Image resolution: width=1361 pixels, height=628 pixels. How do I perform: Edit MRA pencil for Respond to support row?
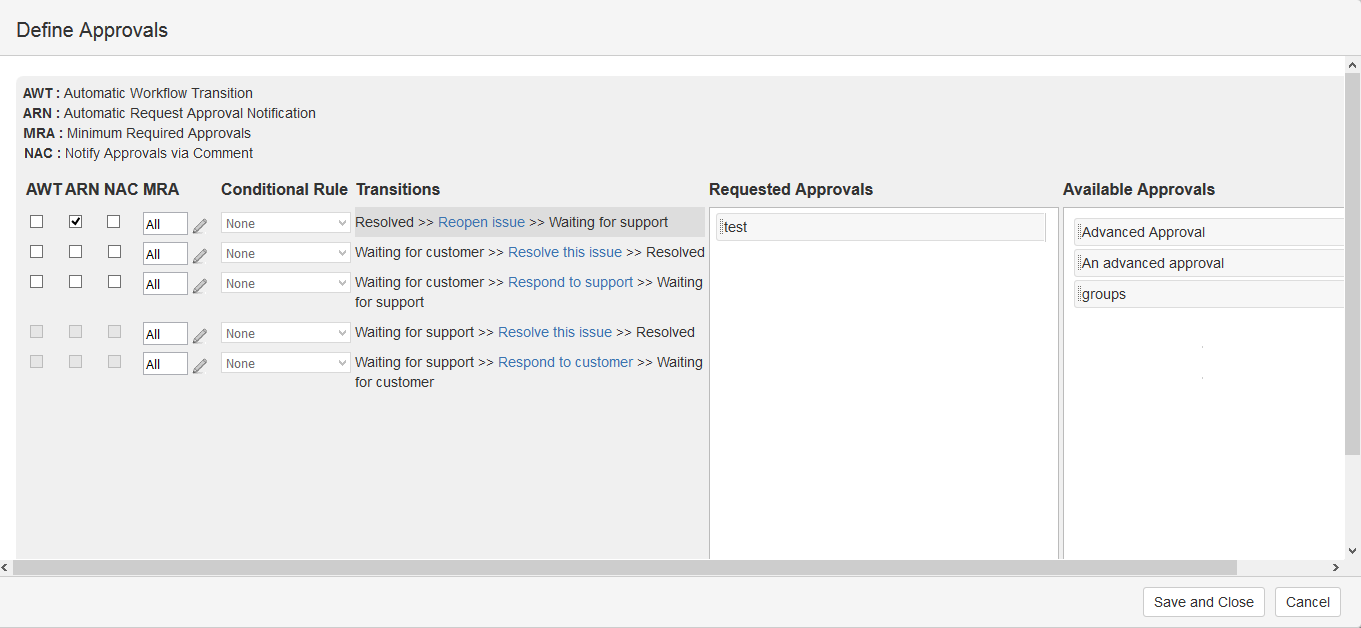(x=200, y=285)
